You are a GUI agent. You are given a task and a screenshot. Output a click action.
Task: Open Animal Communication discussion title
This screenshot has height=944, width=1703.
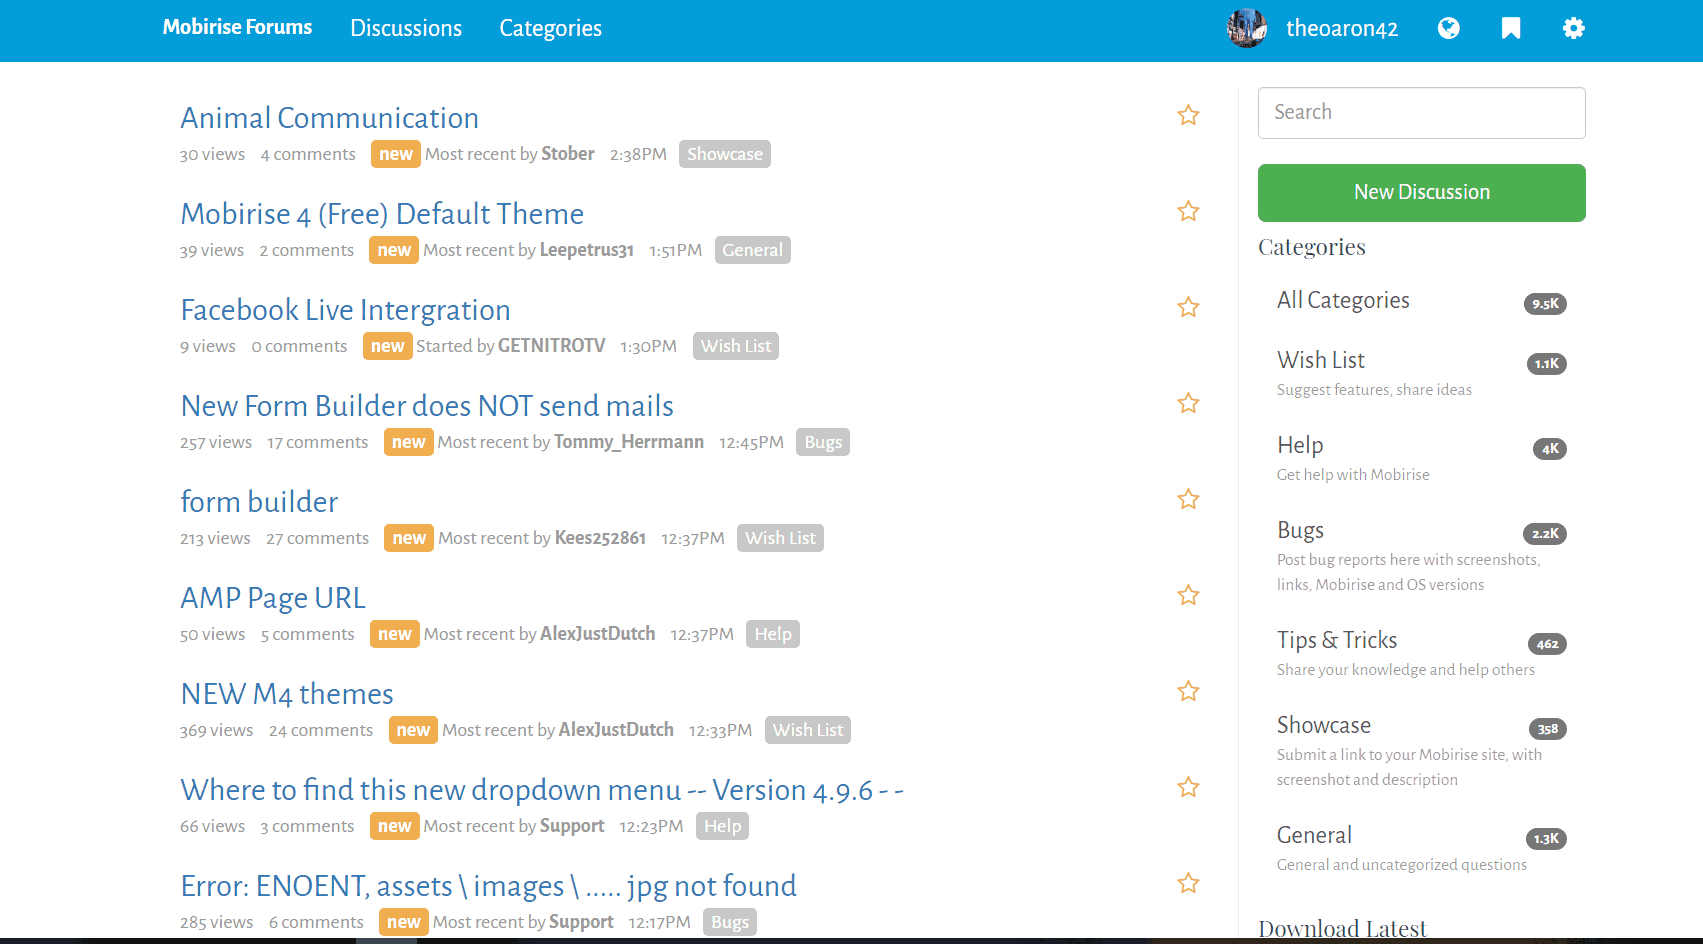329,118
